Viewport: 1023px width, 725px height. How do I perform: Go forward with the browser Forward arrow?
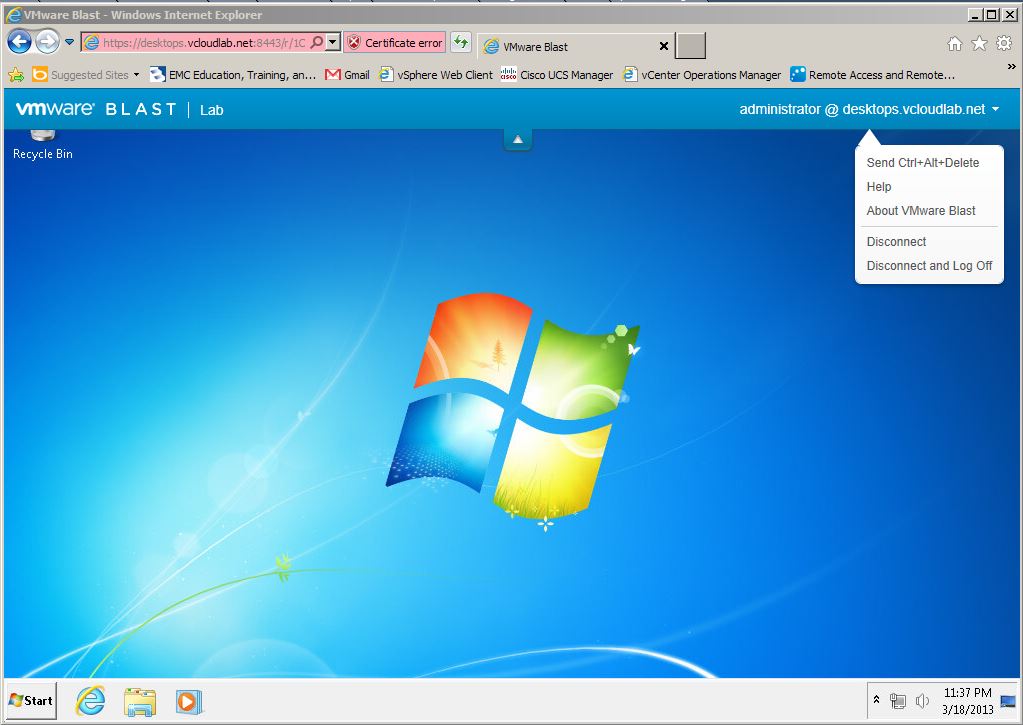[x=47, y=42]
